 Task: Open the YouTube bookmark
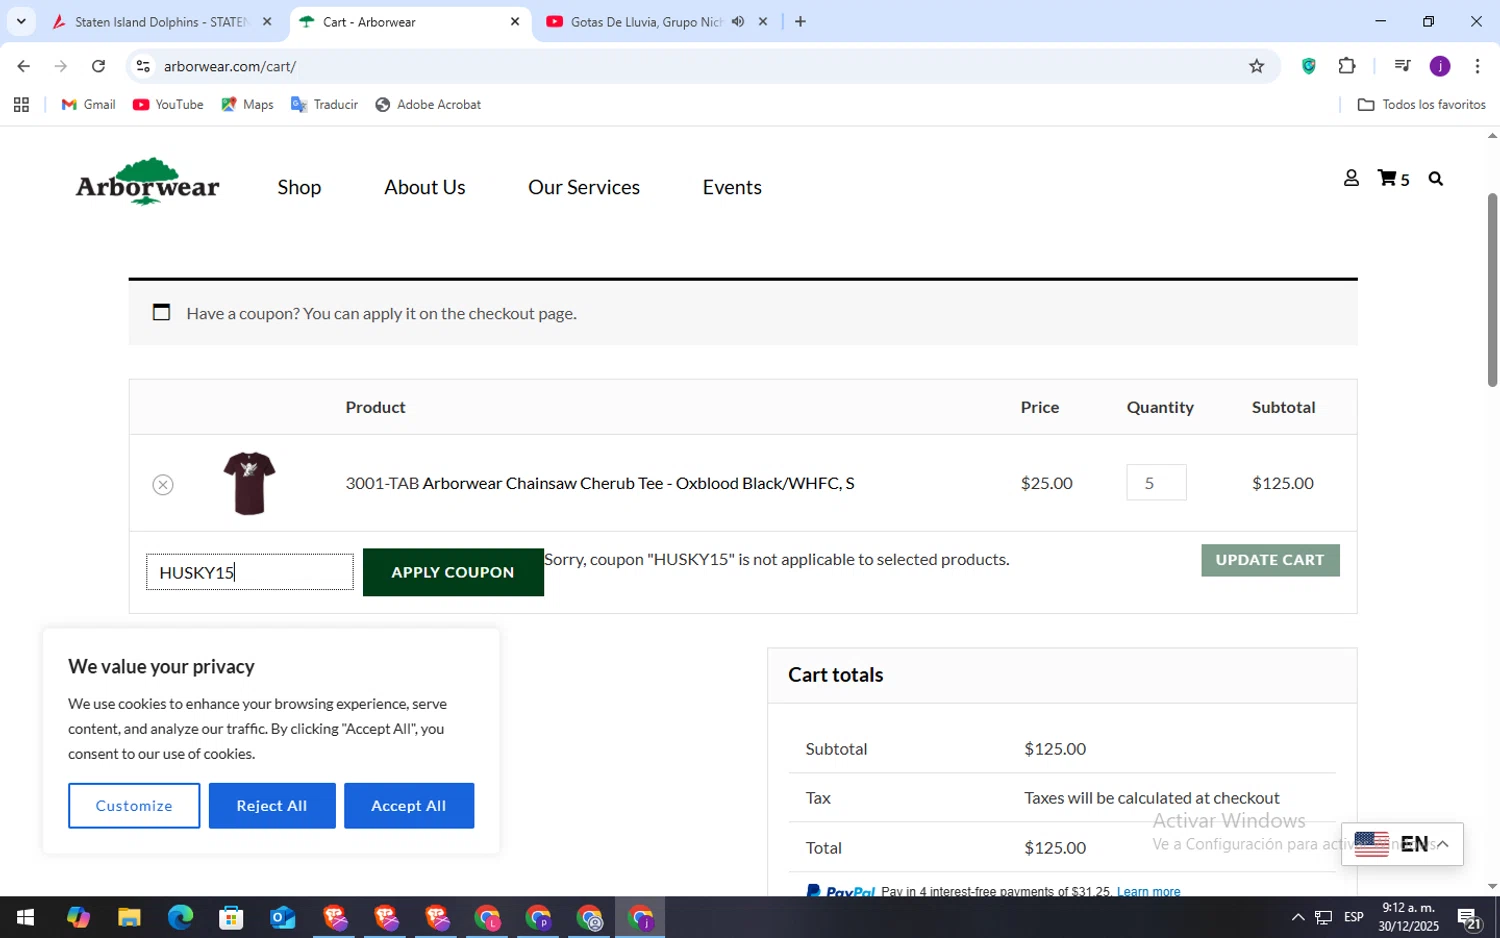(168, 104)
